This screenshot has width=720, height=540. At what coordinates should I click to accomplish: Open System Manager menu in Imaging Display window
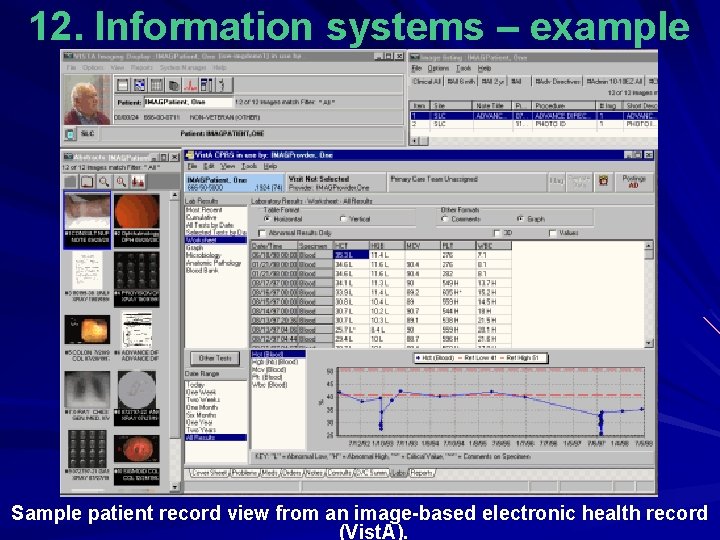pyautogui.click(x=183, y=68)
